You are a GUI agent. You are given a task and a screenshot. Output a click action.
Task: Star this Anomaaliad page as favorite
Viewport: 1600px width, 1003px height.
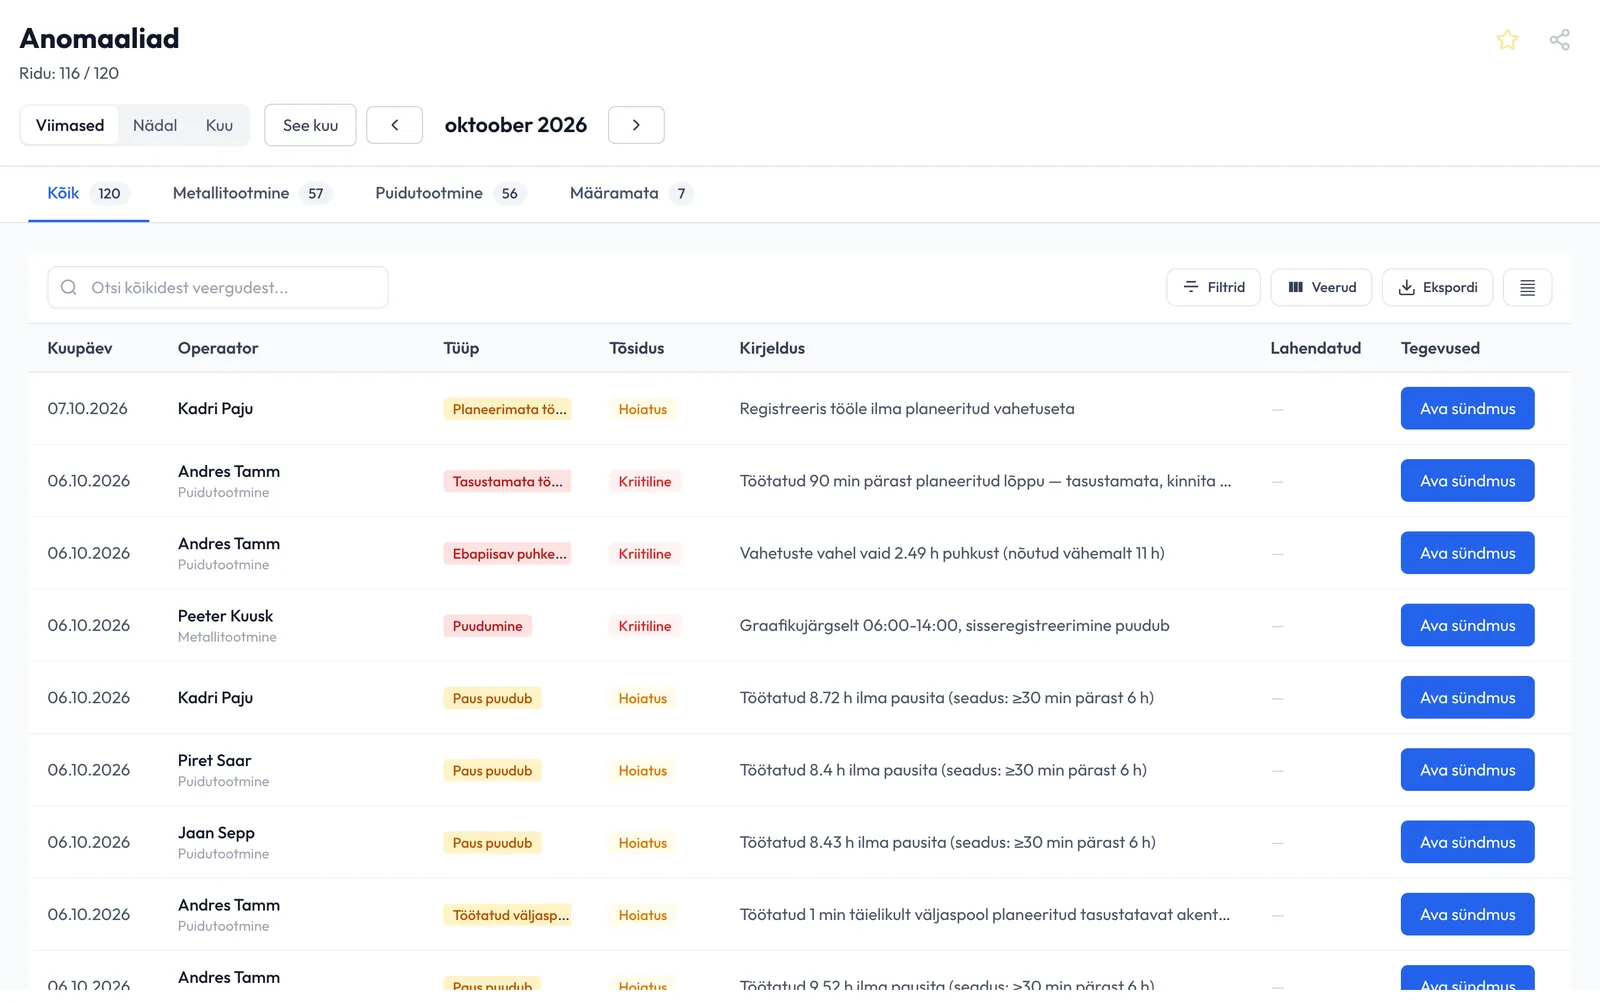tap(1507, 40)
